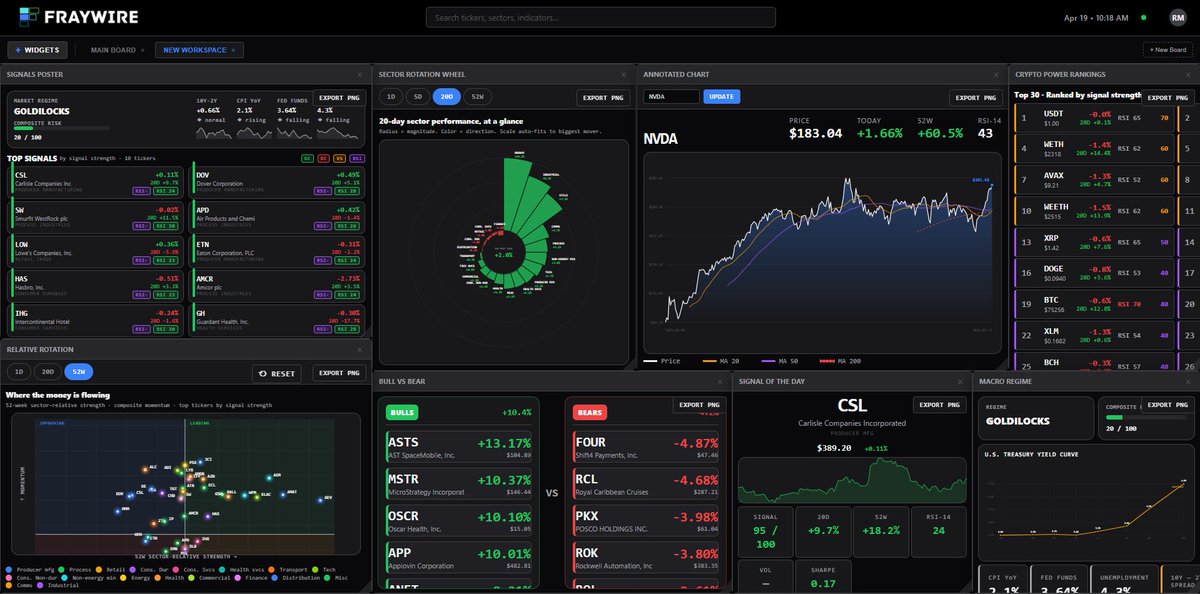This screenshot has width=1200, height=594.
Task: Select the USDT crypto ranking row
Action: coord(1095,118)
